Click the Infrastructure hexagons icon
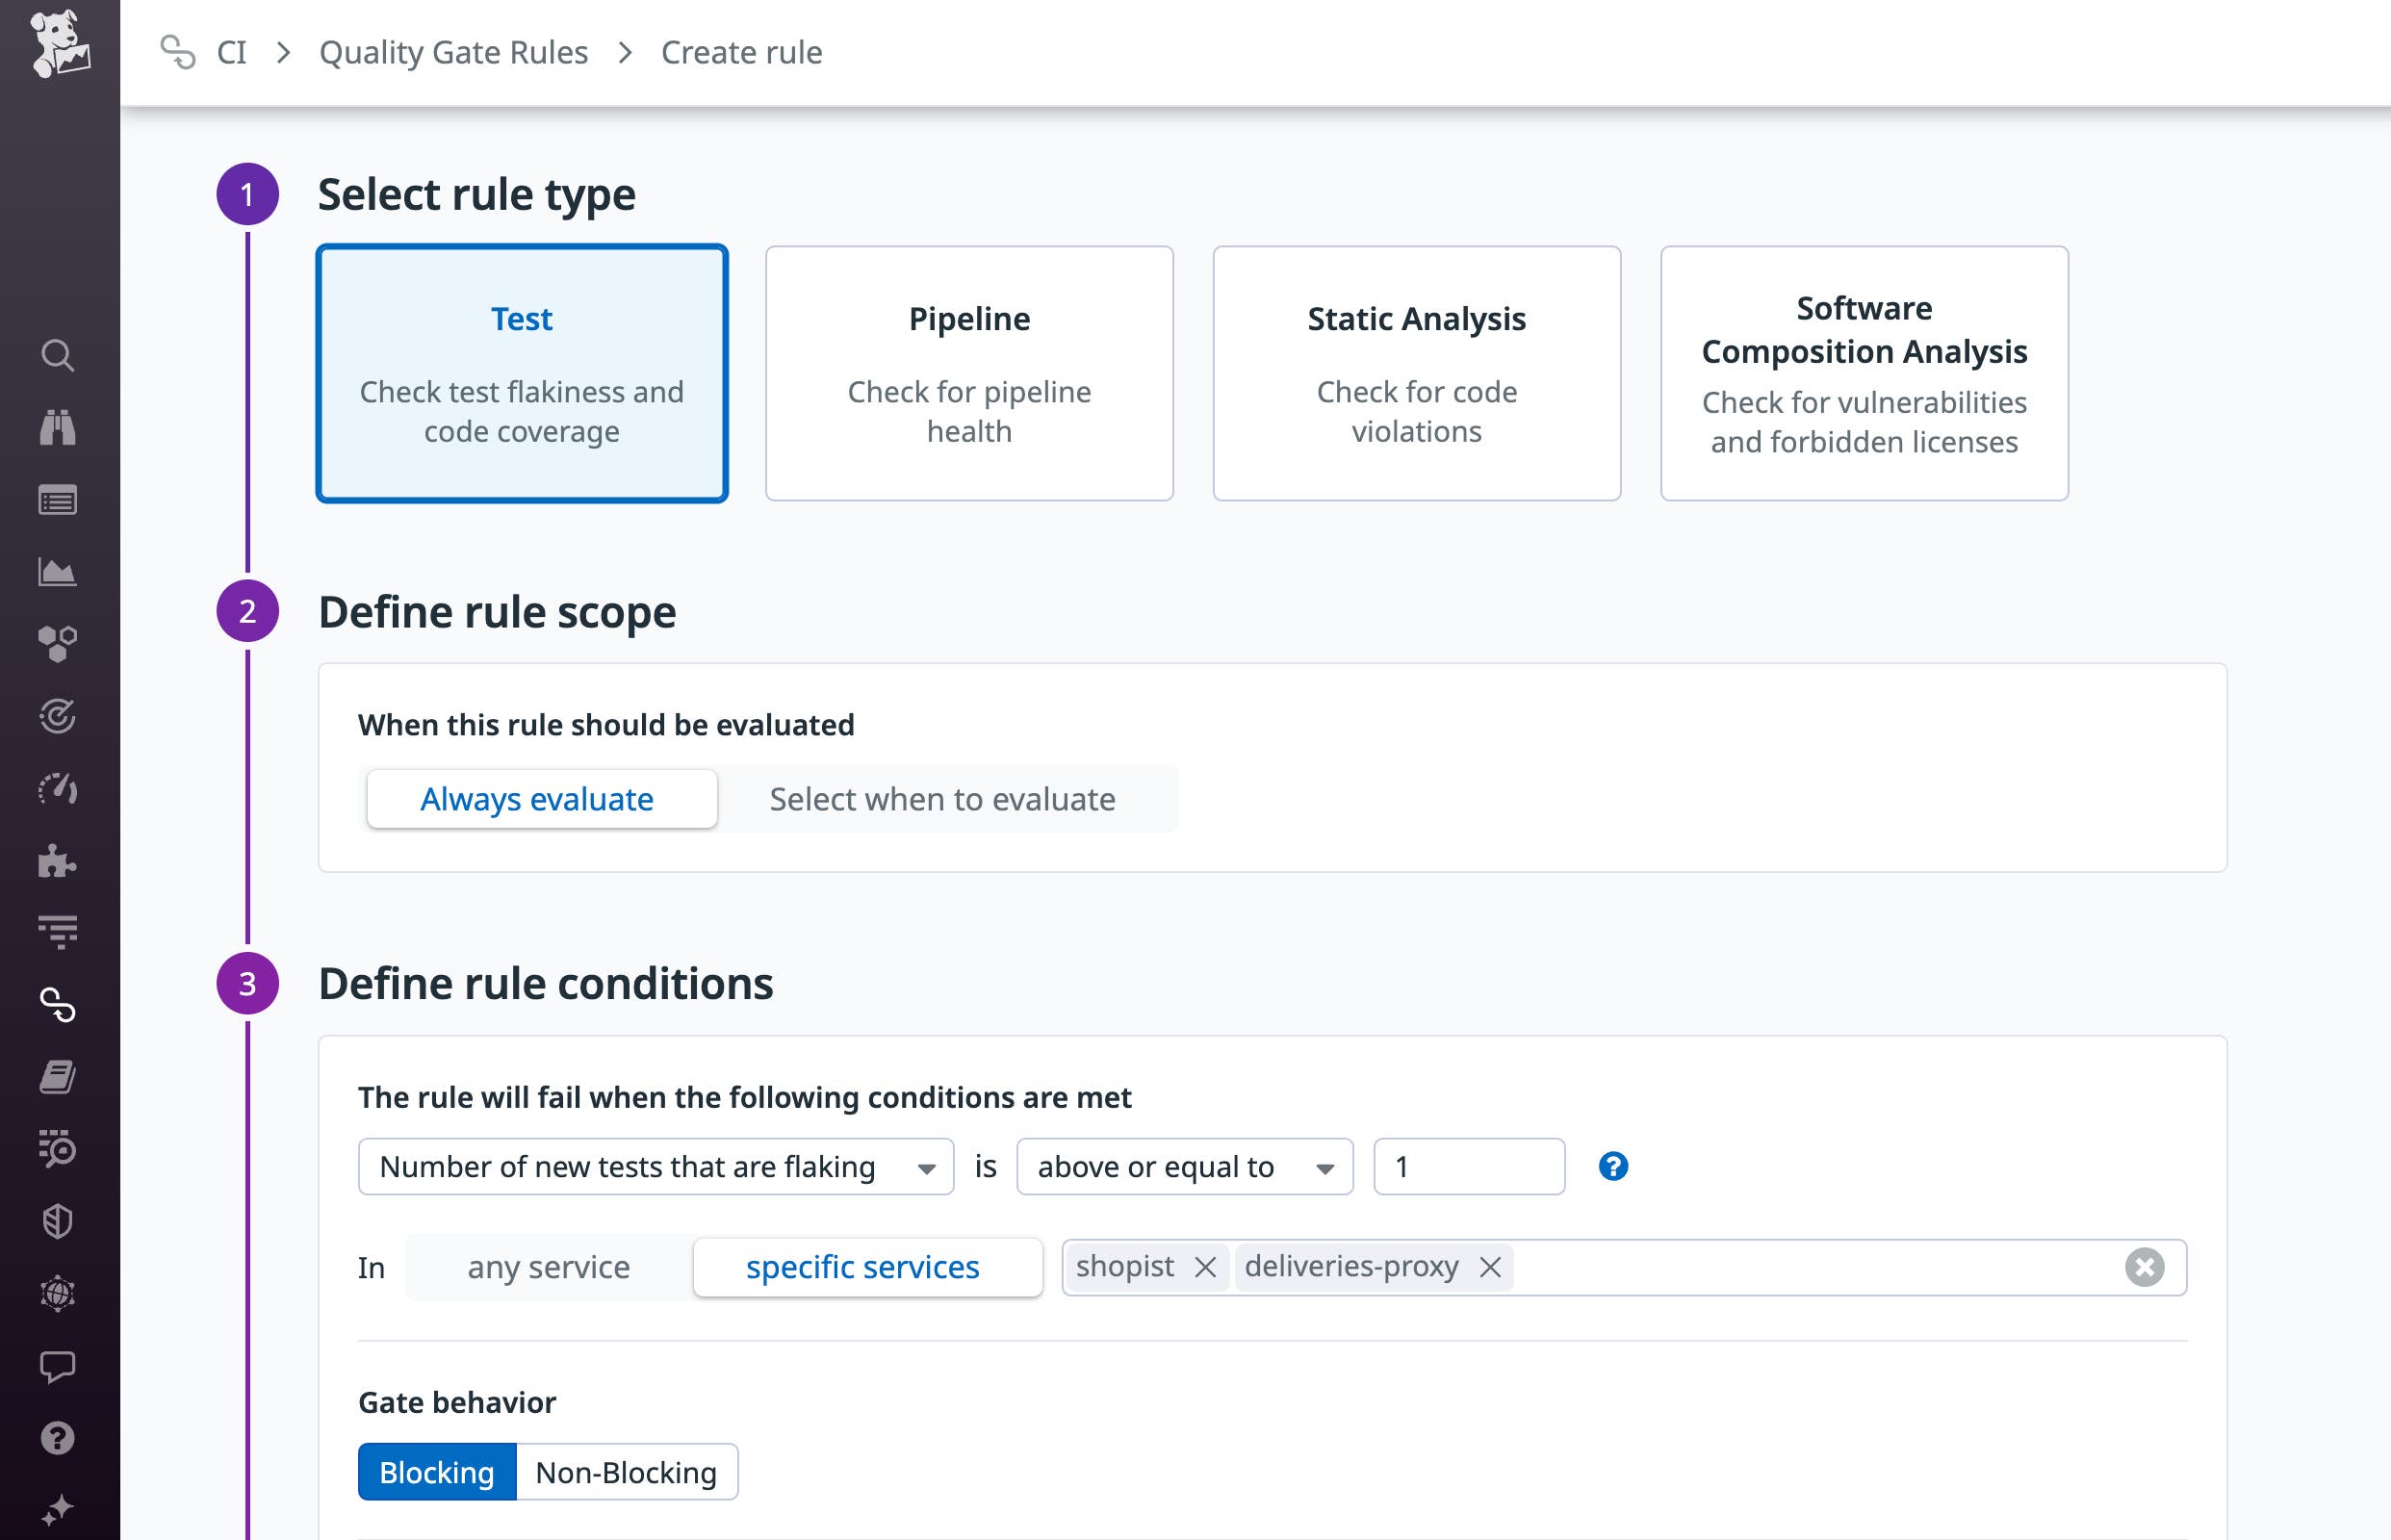 [x=59, y=644]
